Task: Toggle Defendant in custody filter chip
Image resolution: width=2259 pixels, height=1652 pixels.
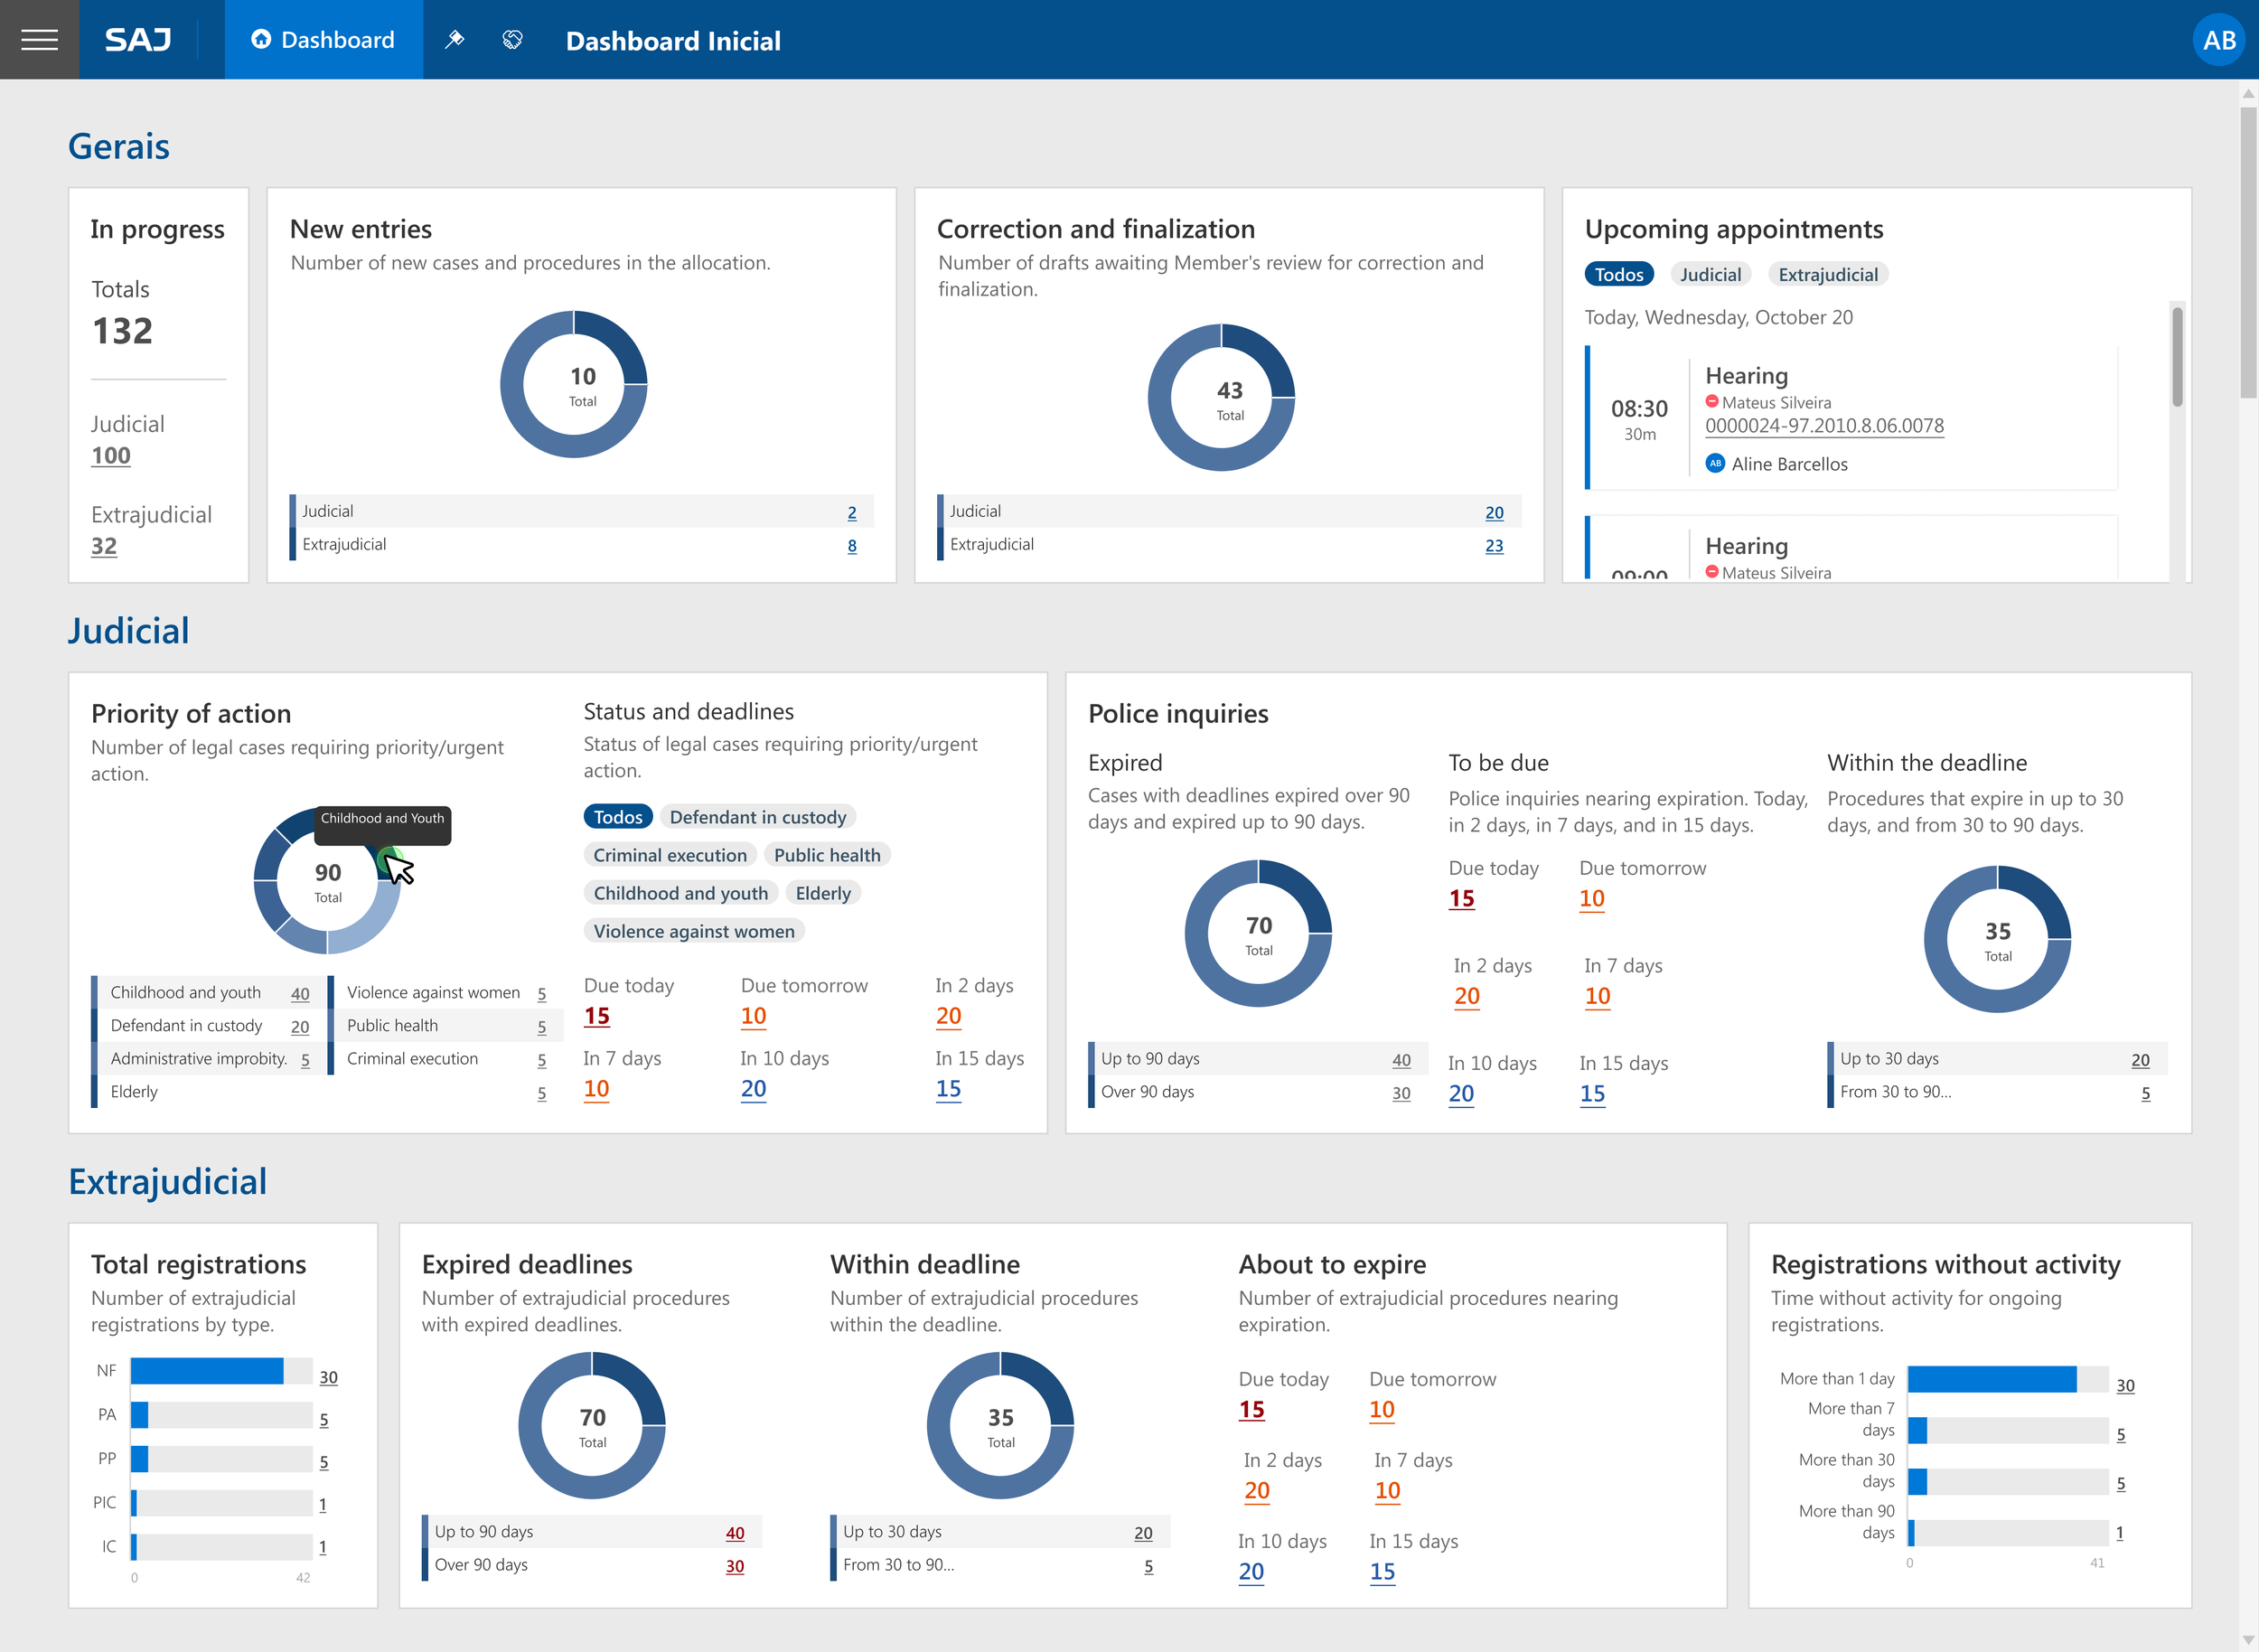Action: [x=757, y=817]
